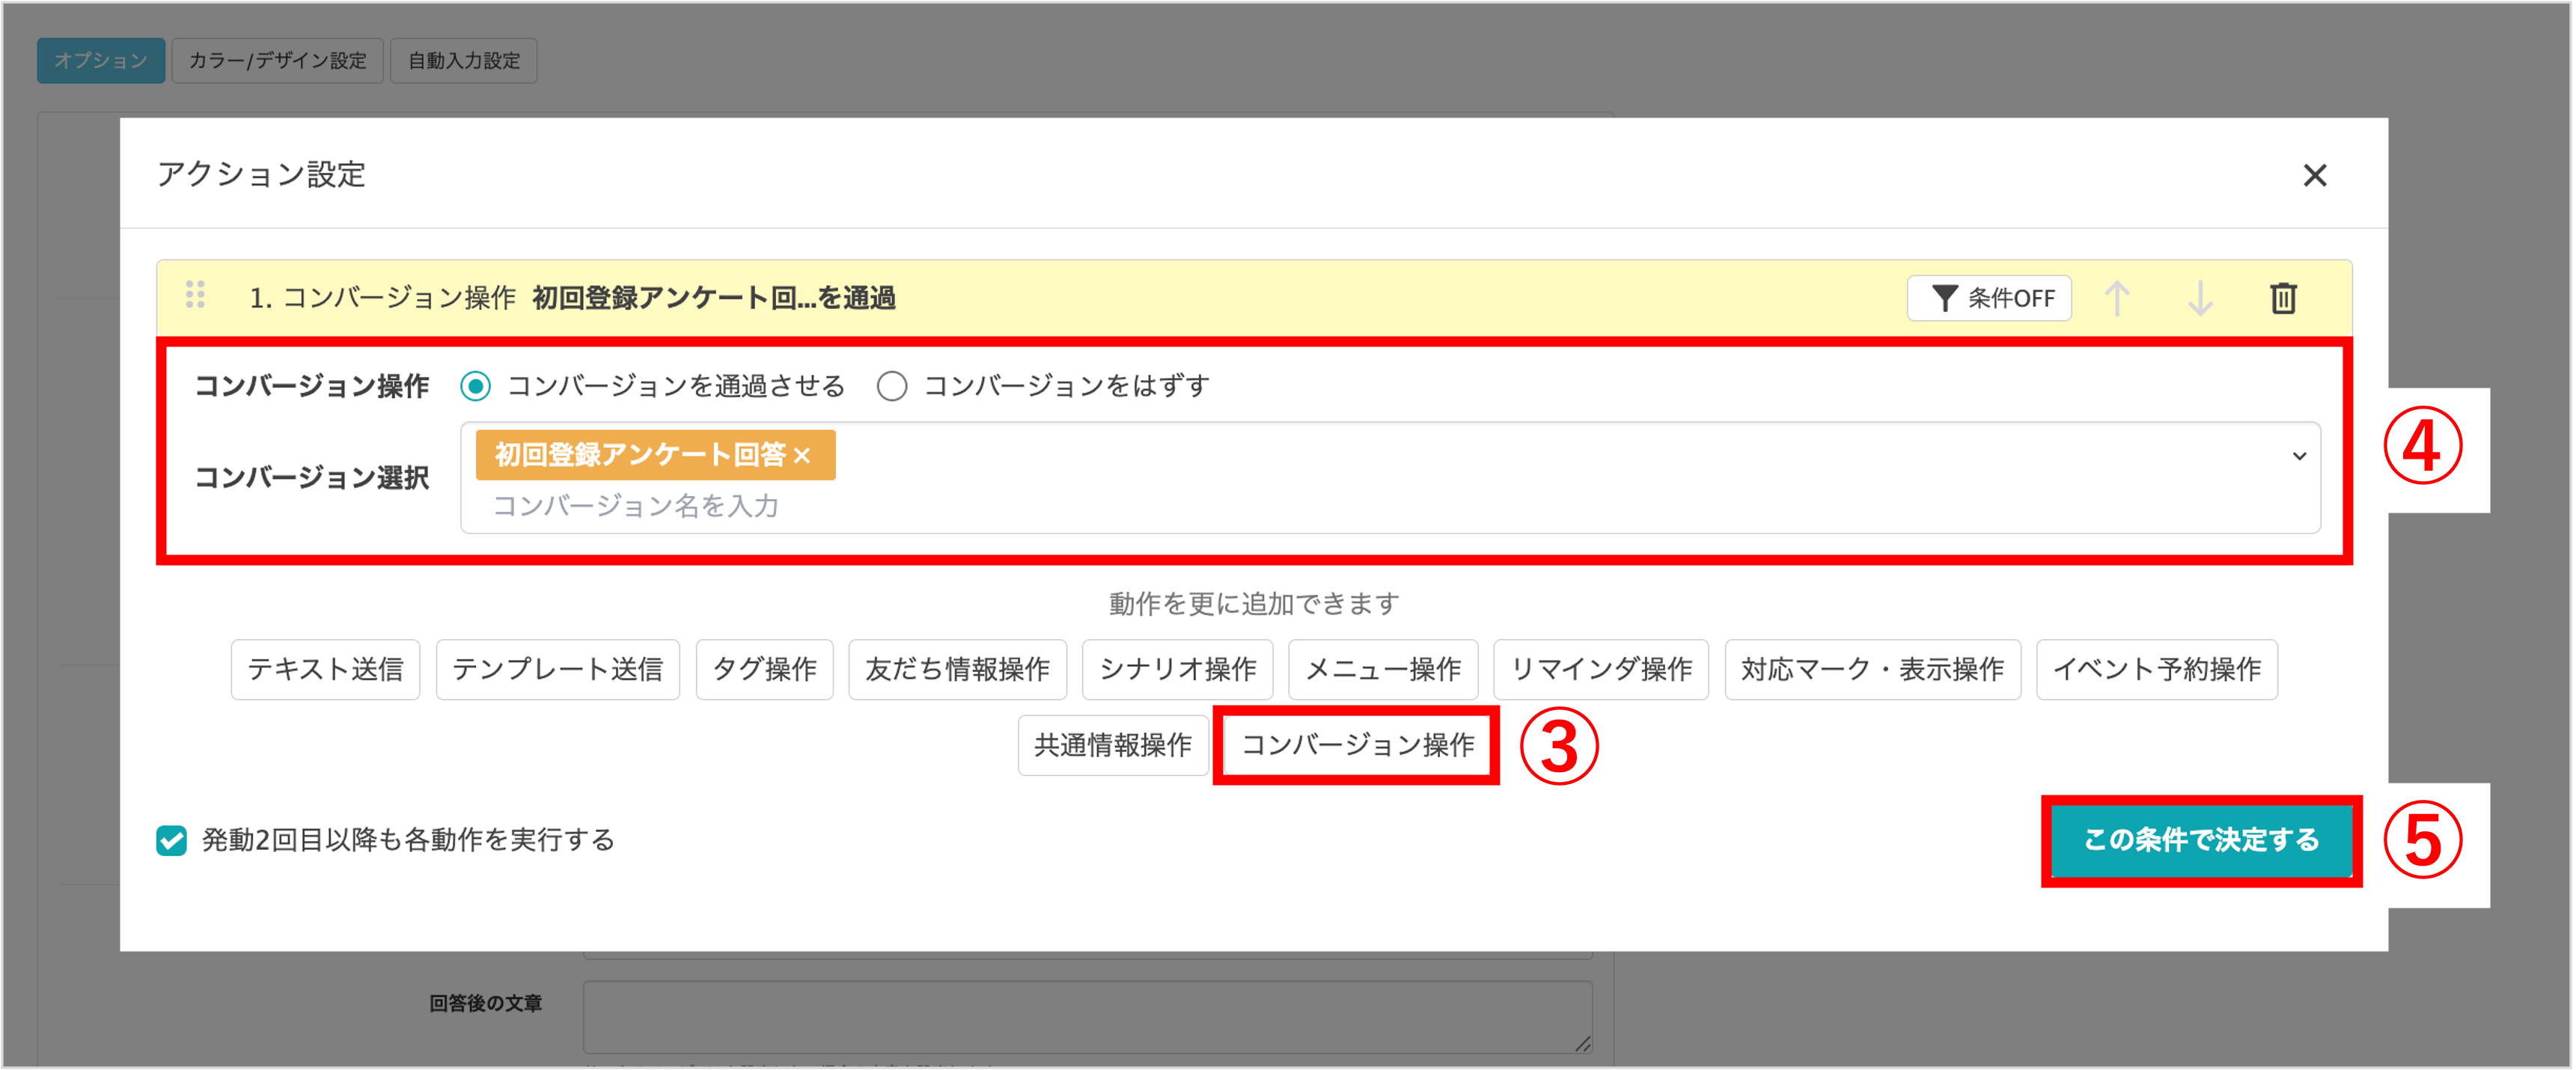Remove the 初回登録アンケート回答 tag via x

click(802, 456)
